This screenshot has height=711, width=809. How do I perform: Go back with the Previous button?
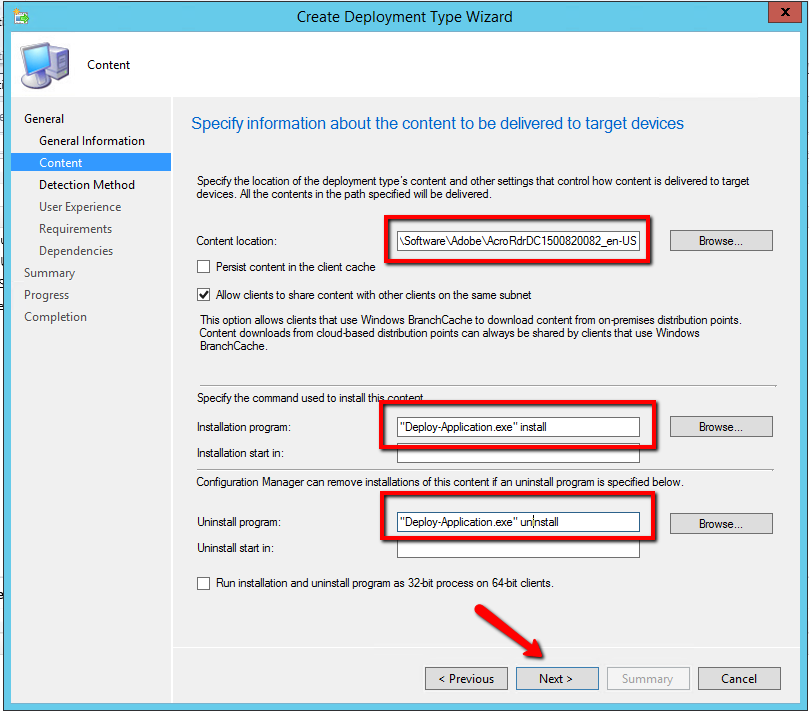pyautogui.click(x=466, y=679)
